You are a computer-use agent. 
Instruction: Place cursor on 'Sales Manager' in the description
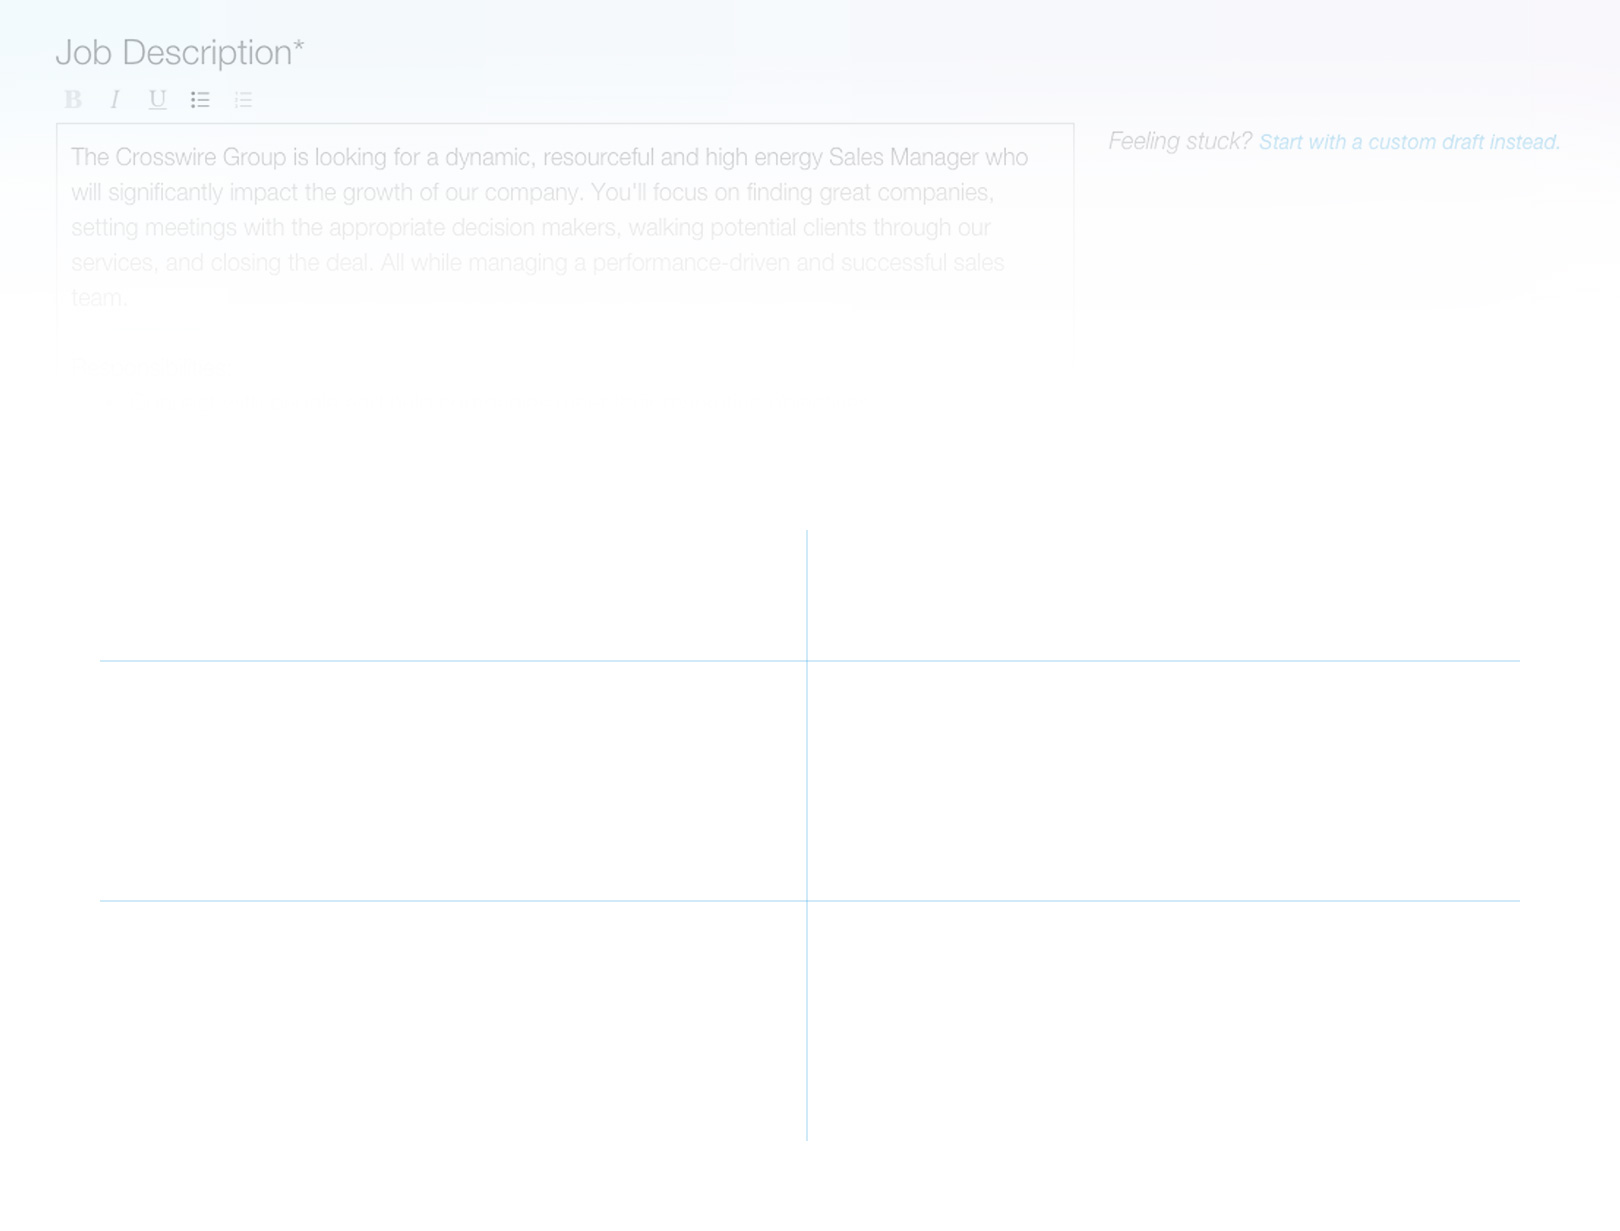coord(903,157)
